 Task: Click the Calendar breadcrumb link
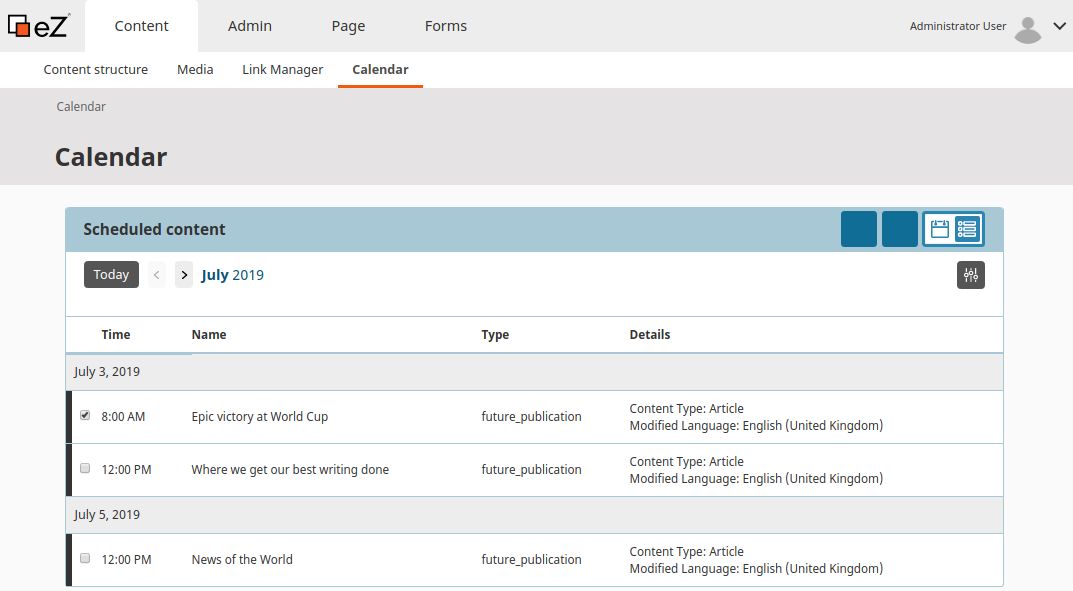81,107
